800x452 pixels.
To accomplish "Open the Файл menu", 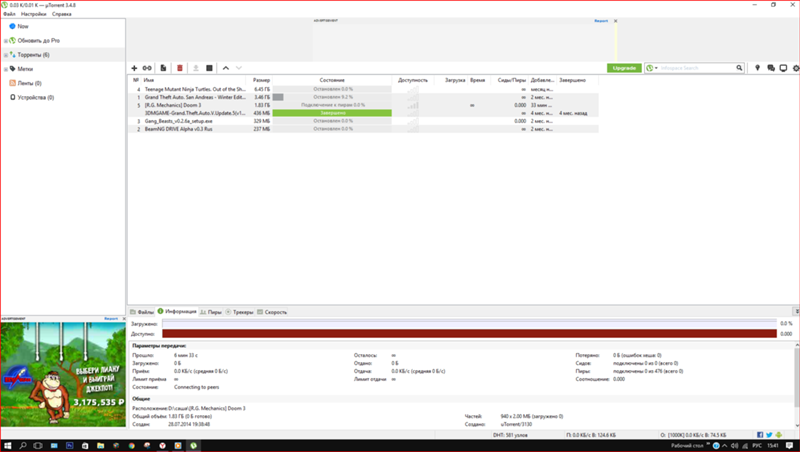I will (9, 14).
